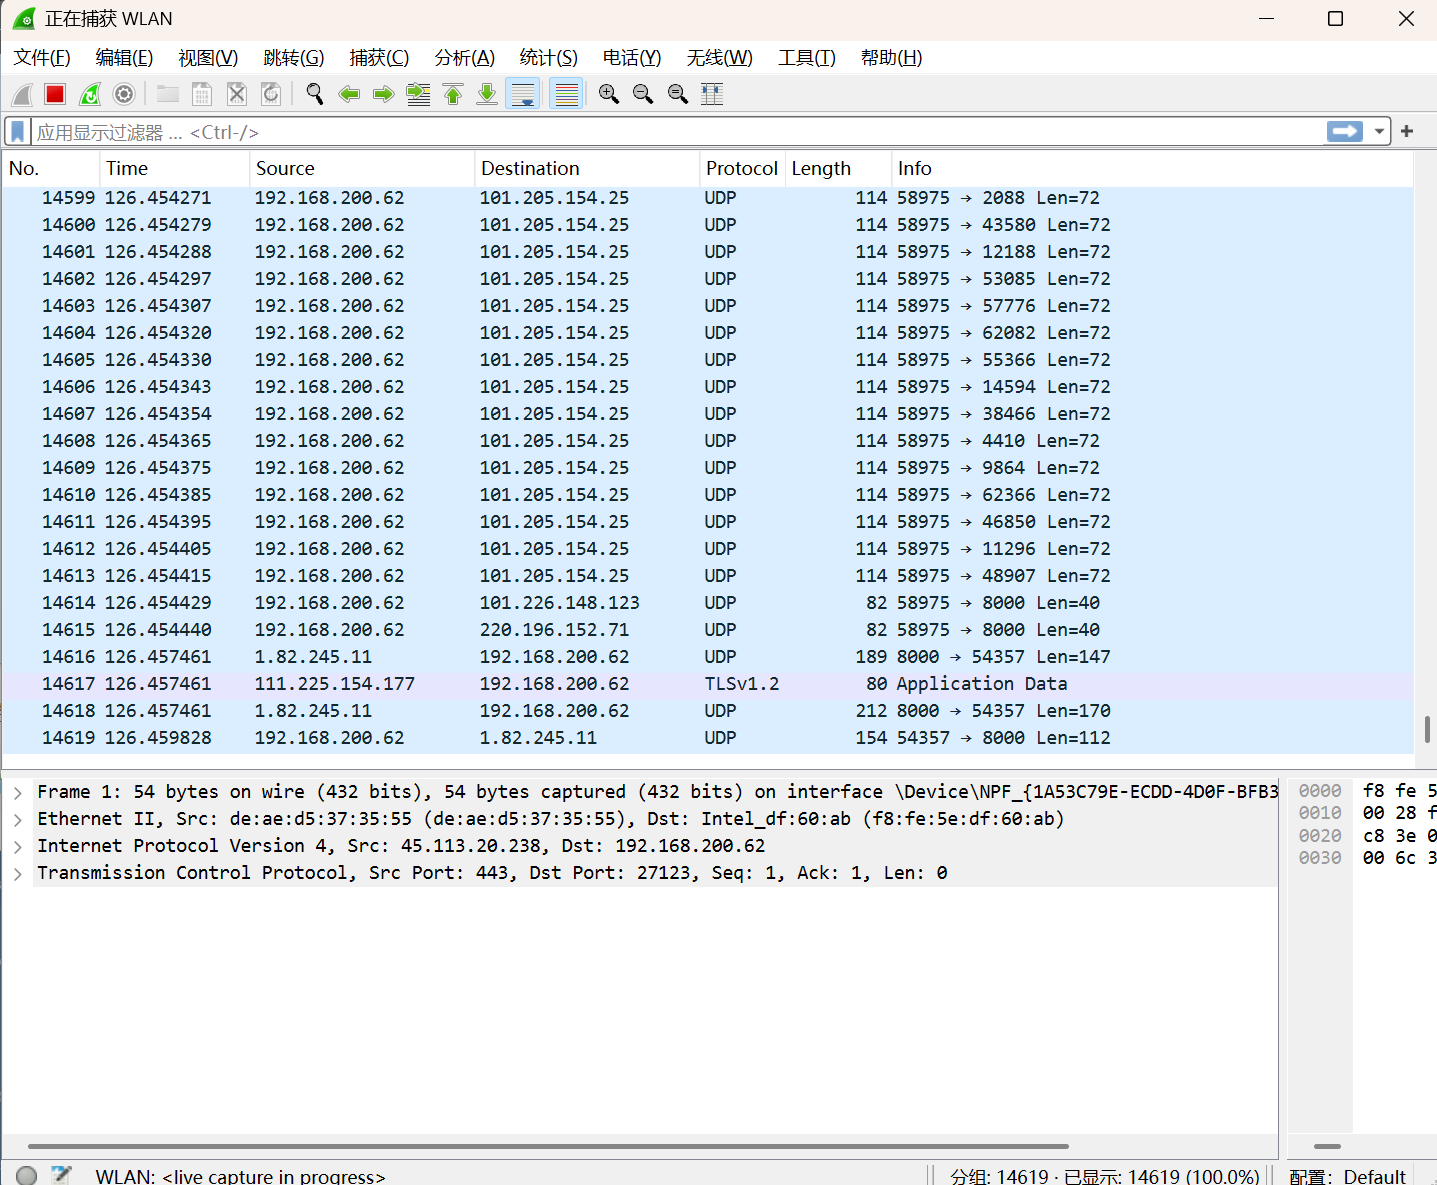The height and width of the screenshot is (1185, 1437).
Task: Open the 帮助(H) menu
Action: point(892,58)
